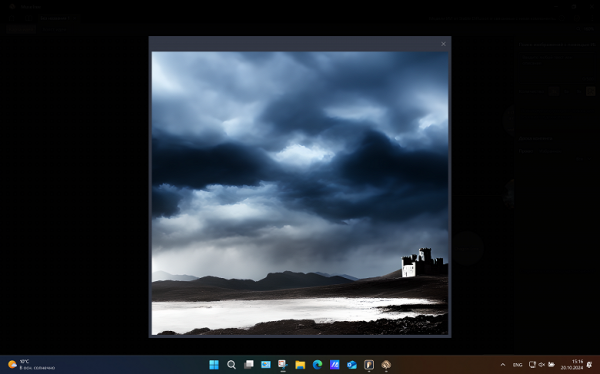
Task: Open the blue slash-icon taskbar app
Action: coord(334,364)
